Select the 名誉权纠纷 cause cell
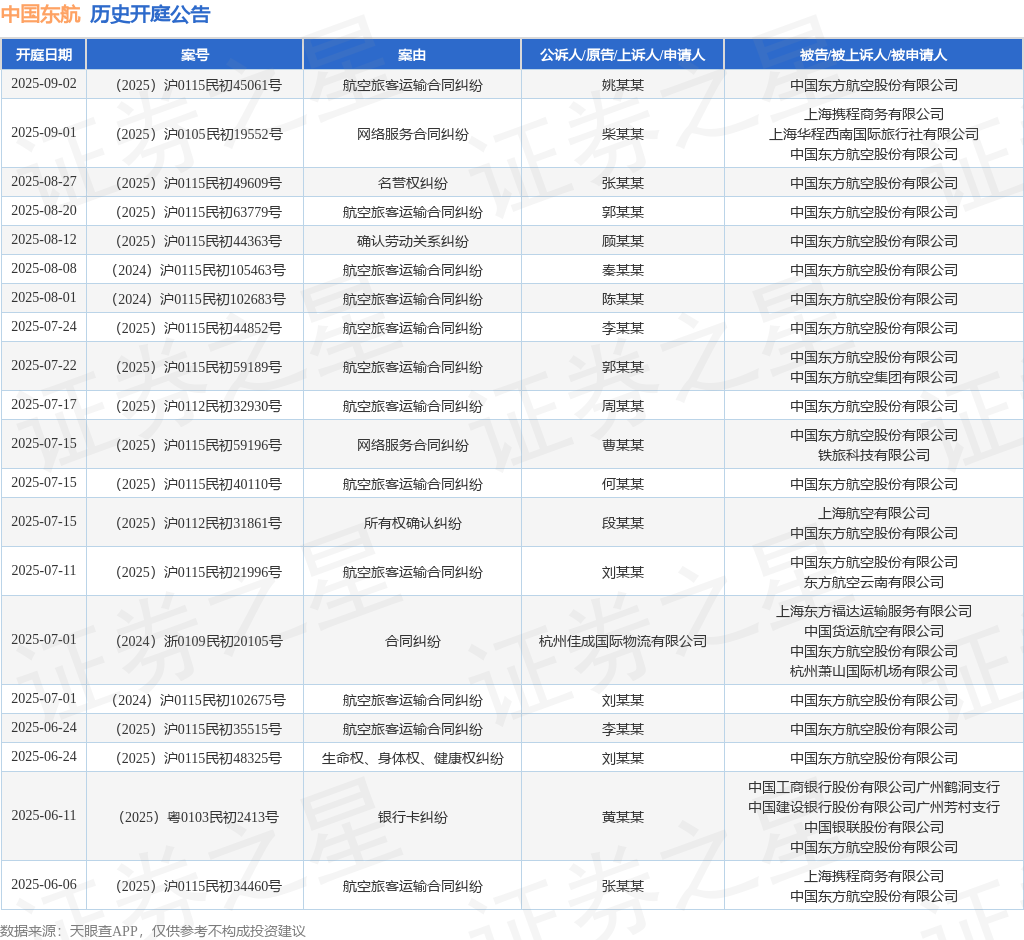The image size is (1024, 940). (412, 183)
